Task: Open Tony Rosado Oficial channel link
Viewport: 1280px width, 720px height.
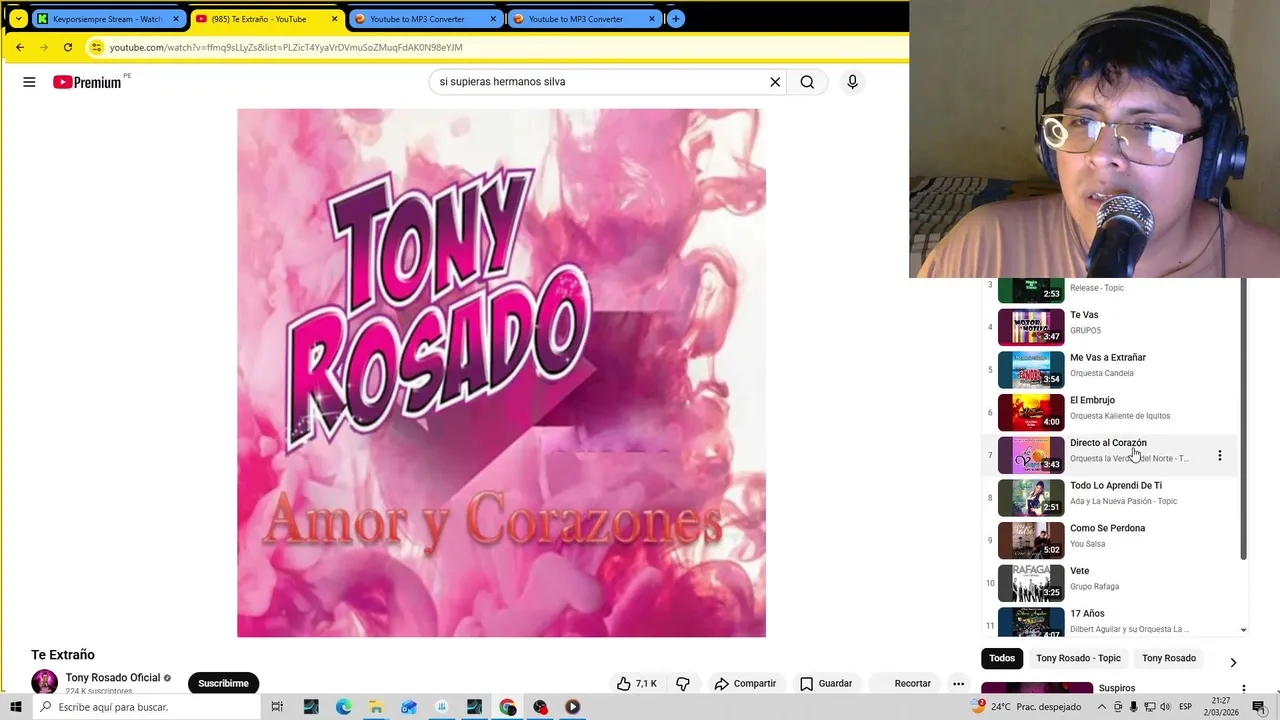Action: (x=113, y=677)
